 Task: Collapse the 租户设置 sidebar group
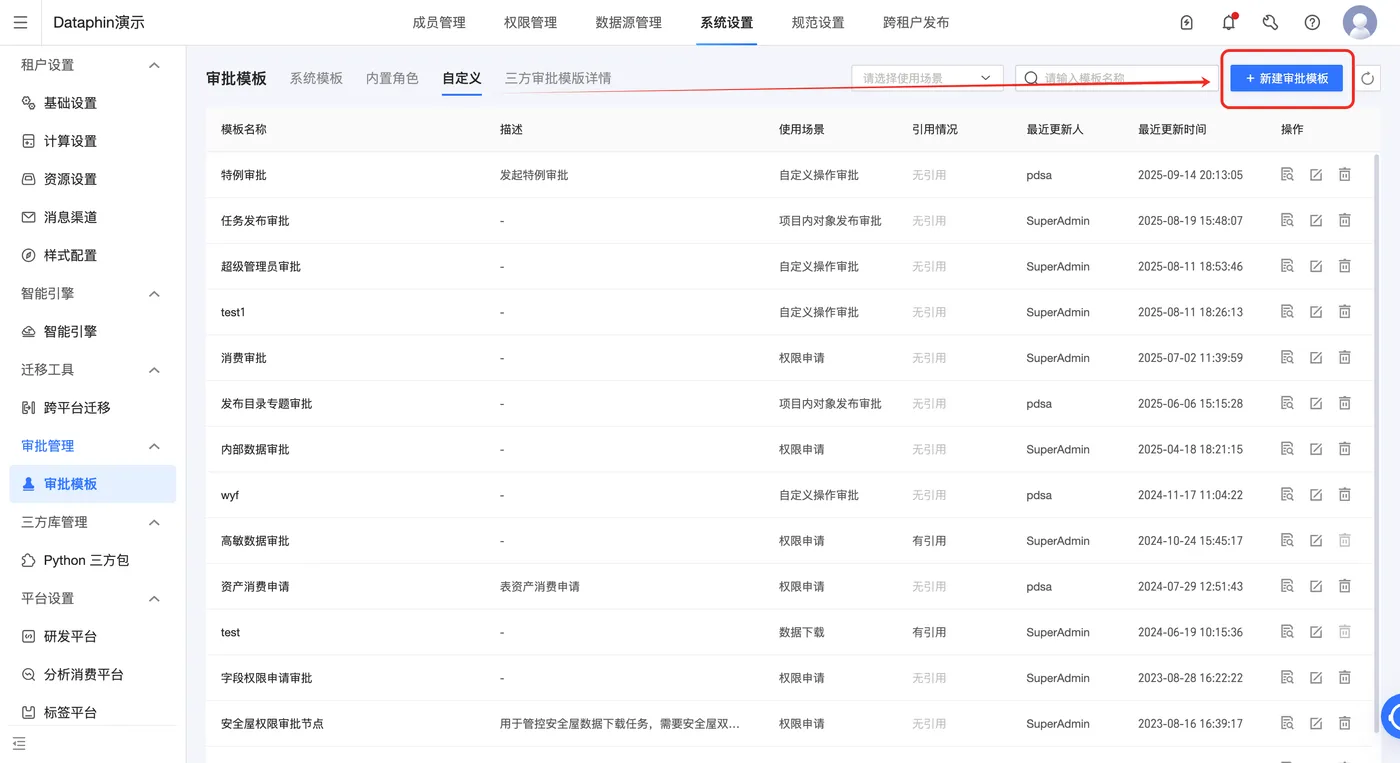[x=154, y=65]
